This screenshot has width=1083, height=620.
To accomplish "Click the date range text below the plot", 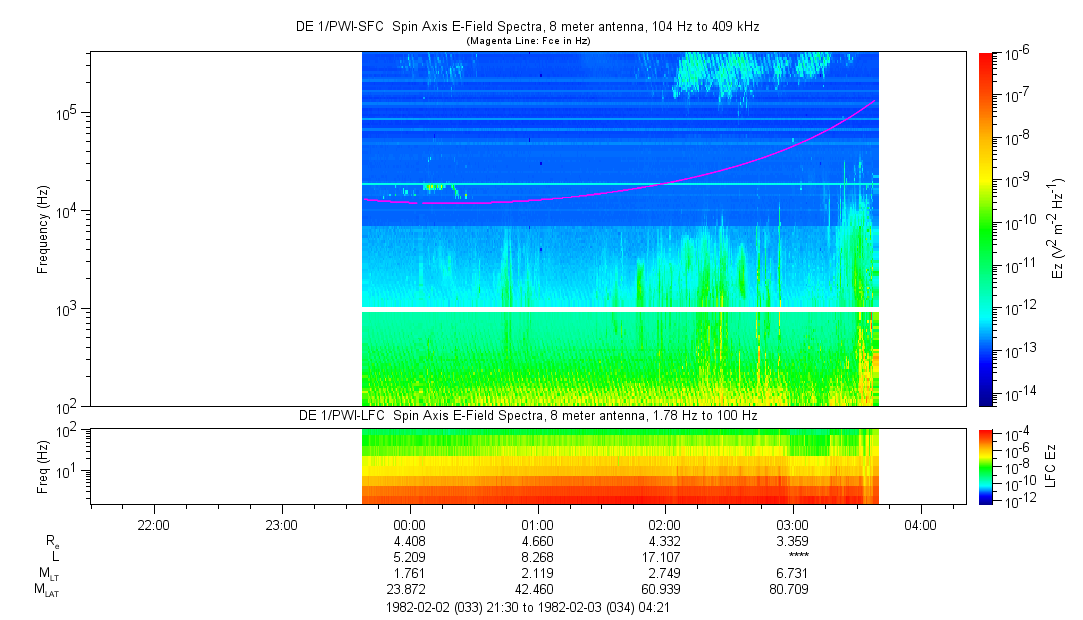I will click(527, 607).
